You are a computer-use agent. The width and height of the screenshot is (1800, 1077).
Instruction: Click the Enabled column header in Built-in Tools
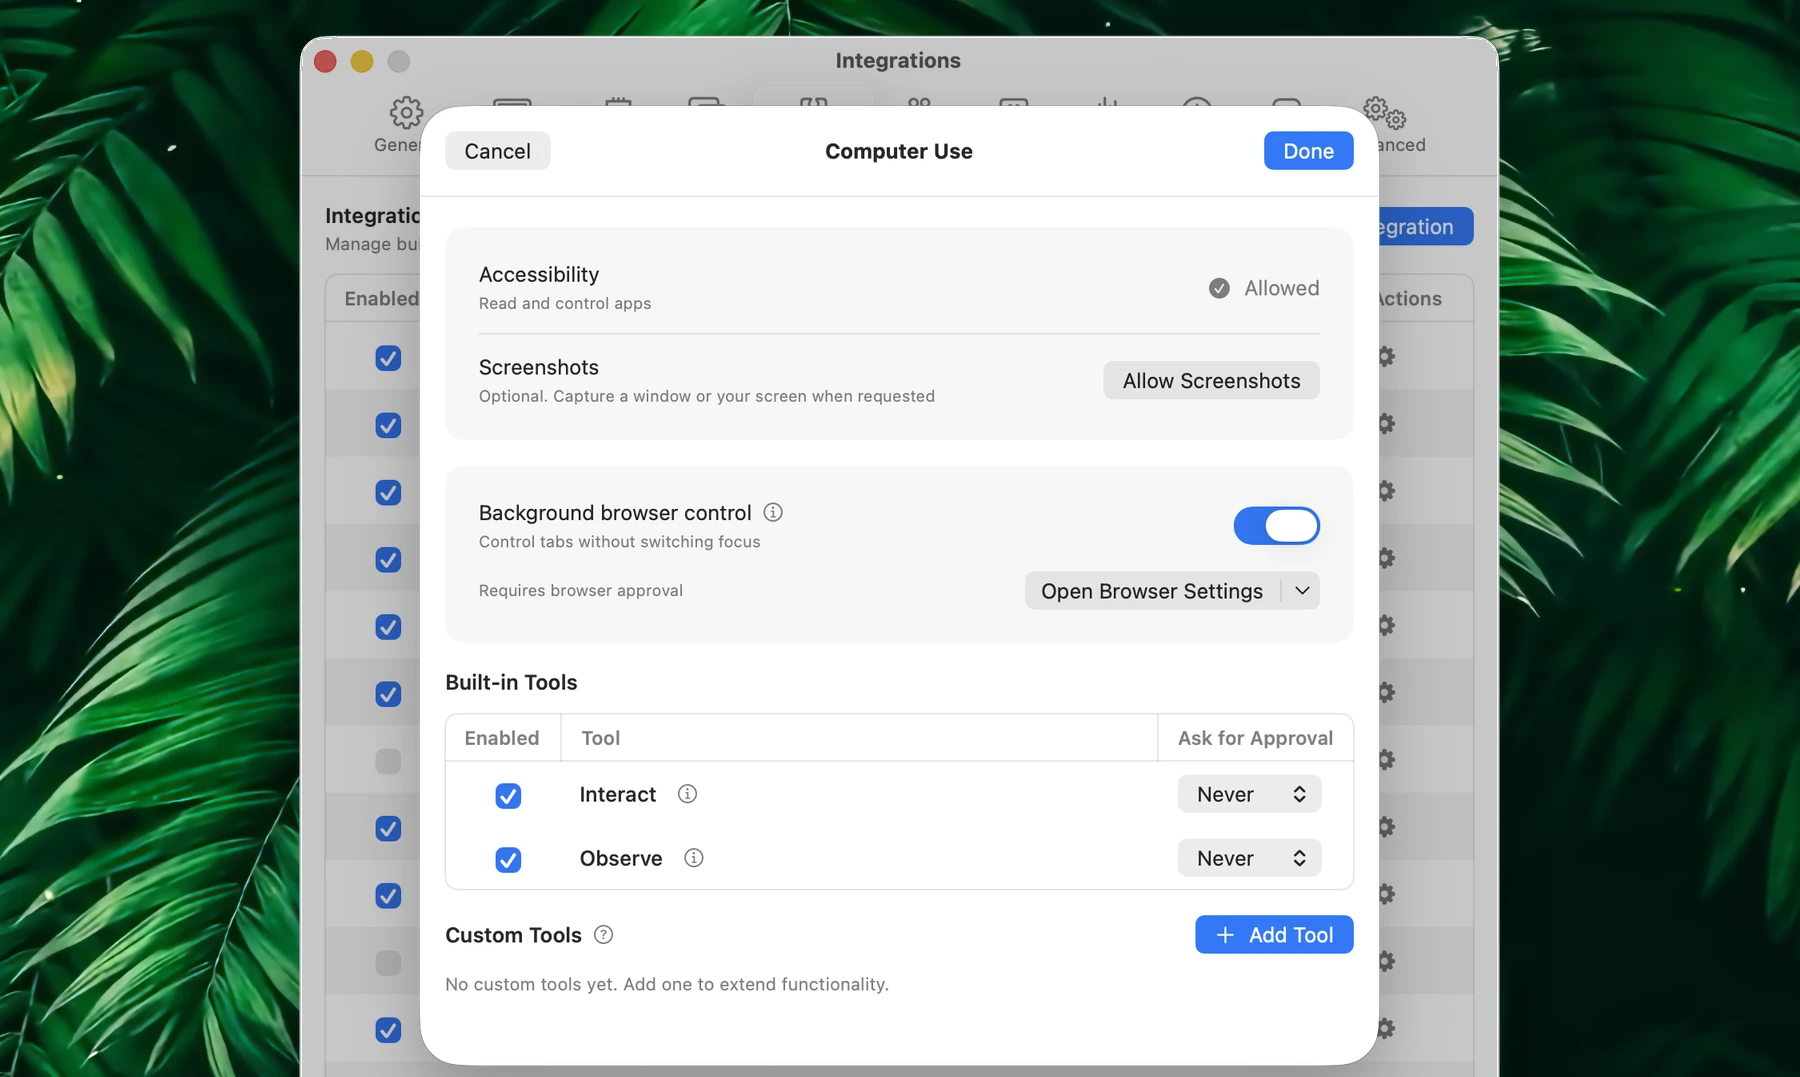[x=501, y=738]
